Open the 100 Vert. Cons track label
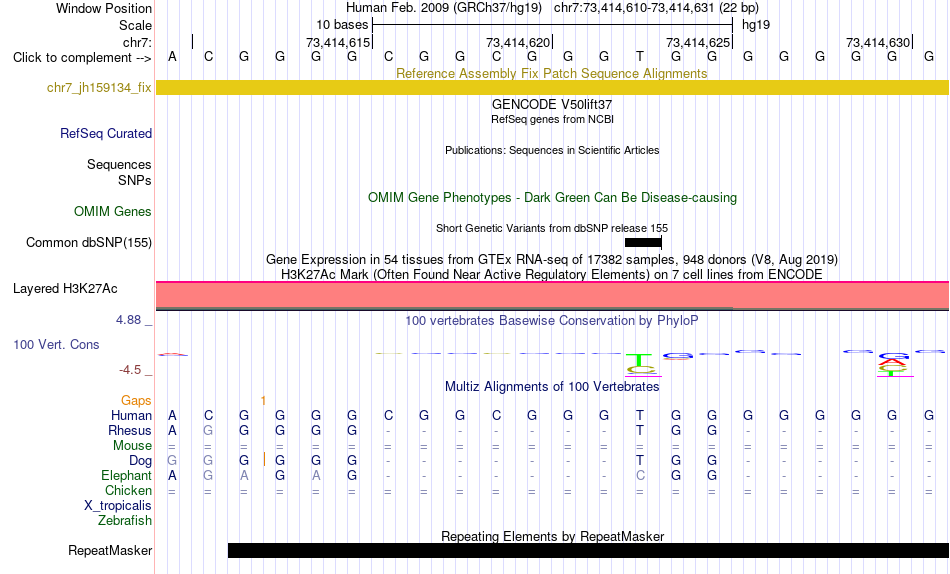 coord(56,344)
